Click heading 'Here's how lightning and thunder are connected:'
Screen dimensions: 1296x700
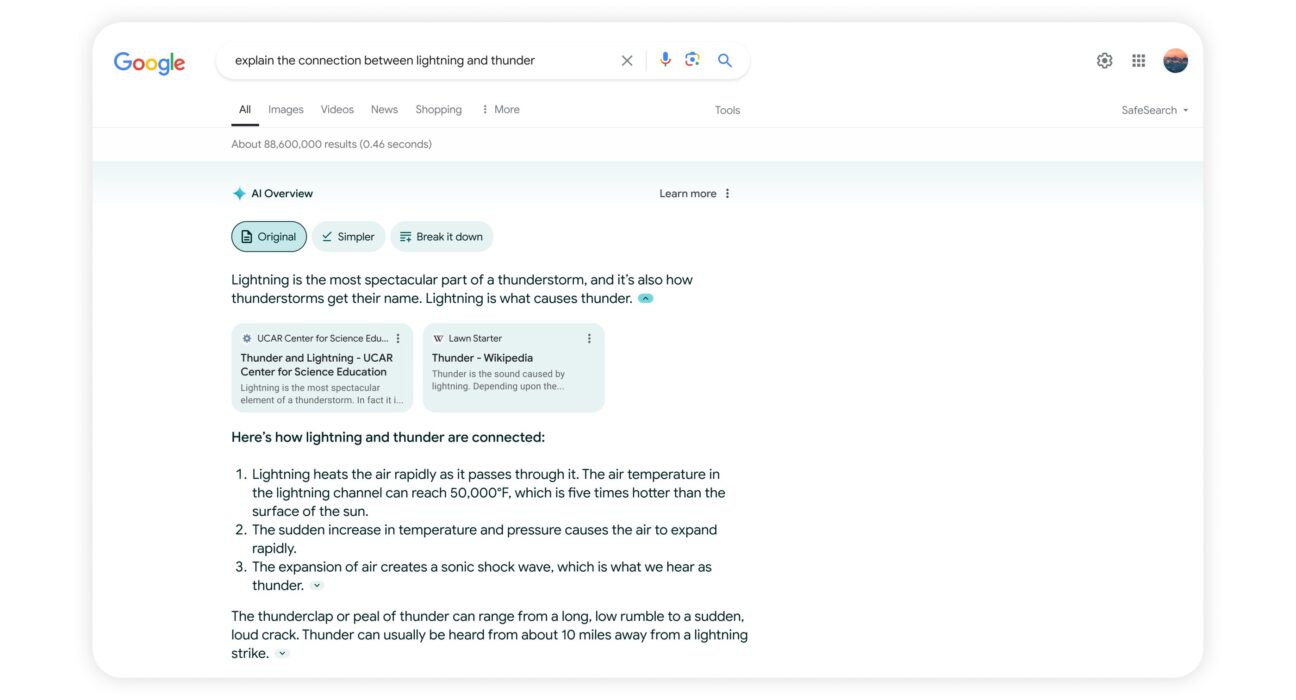point(388,438)
